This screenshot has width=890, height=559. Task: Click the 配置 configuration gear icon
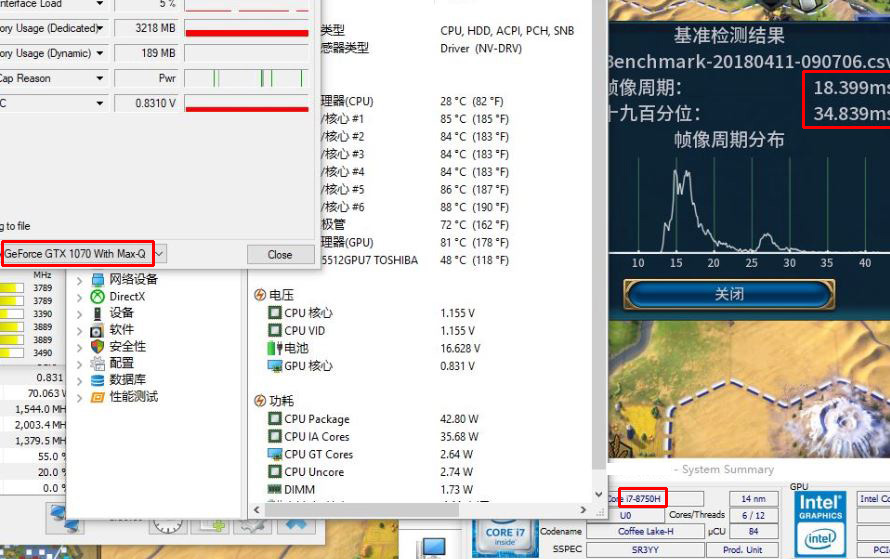tap(98, 363)
